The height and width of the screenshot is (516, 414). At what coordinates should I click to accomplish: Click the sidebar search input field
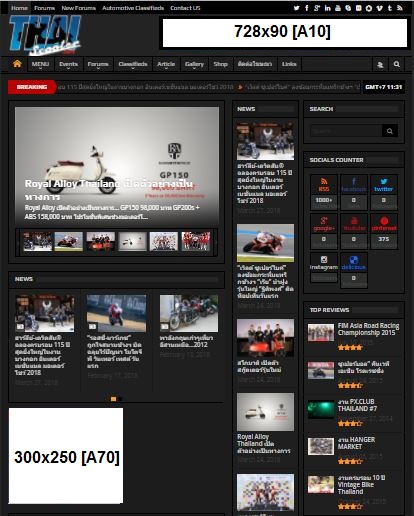(346, 131)
